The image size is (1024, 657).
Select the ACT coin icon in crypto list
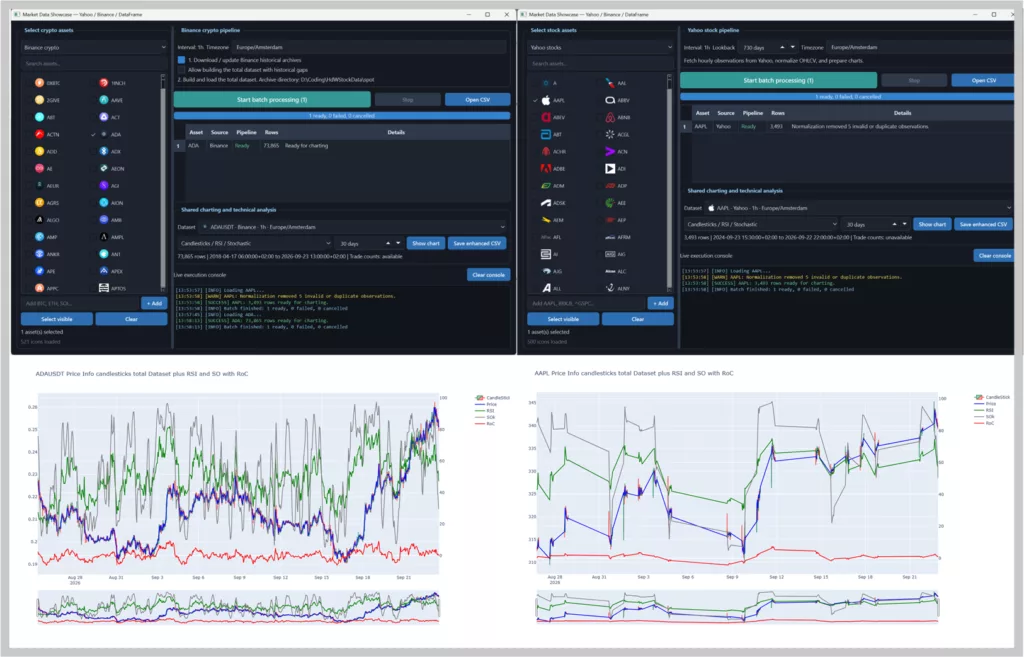(103, 117)
